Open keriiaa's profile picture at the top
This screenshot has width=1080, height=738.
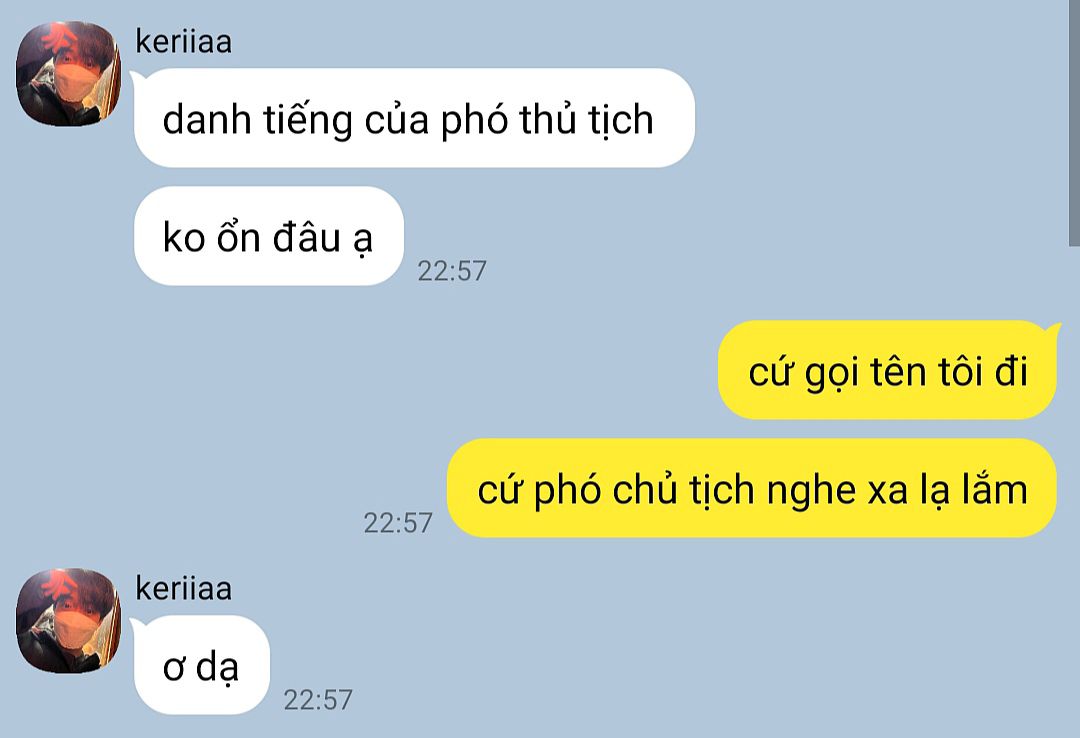[x=68, y=74]
